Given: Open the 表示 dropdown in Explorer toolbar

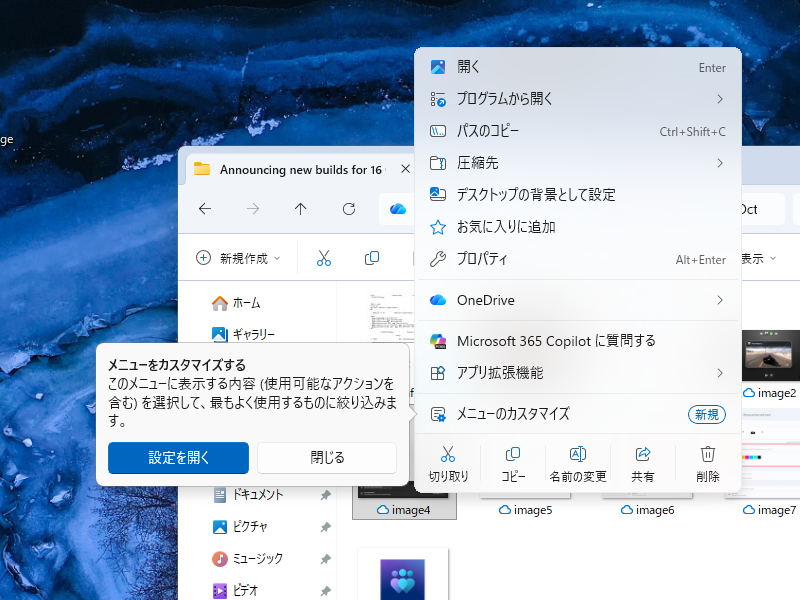Looking at the screenshot, I should [758, 259].
